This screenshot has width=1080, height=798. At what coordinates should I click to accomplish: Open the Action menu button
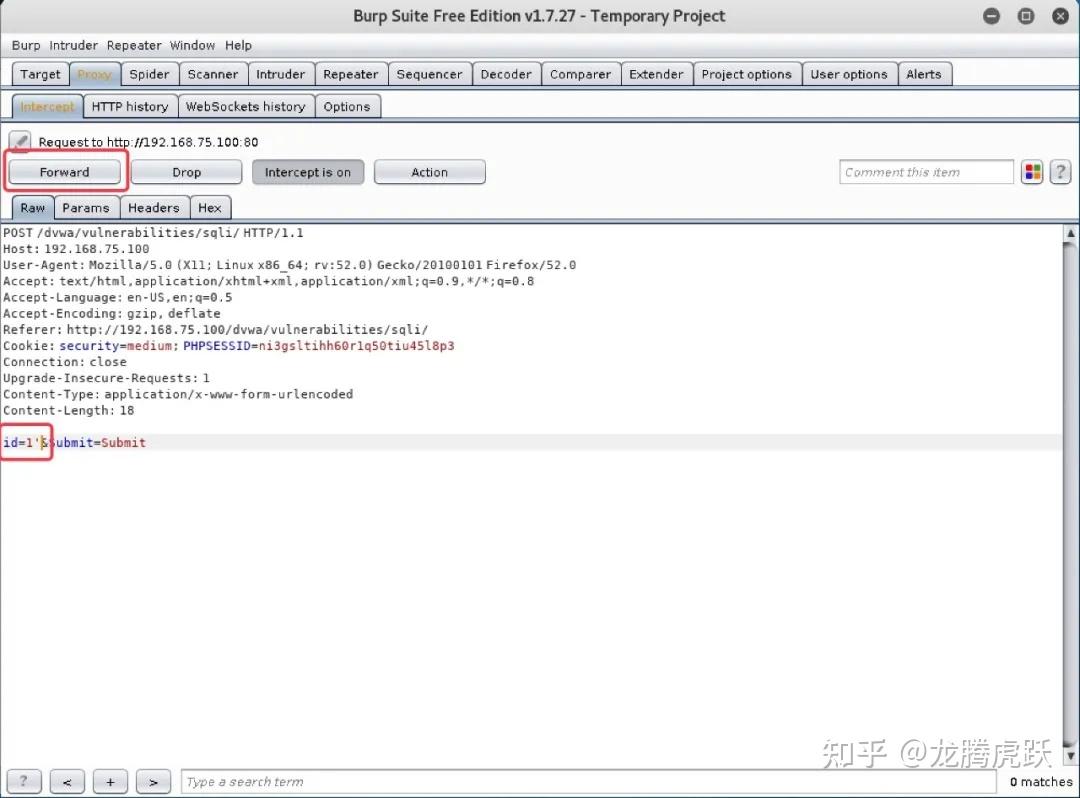click(429, 171)
